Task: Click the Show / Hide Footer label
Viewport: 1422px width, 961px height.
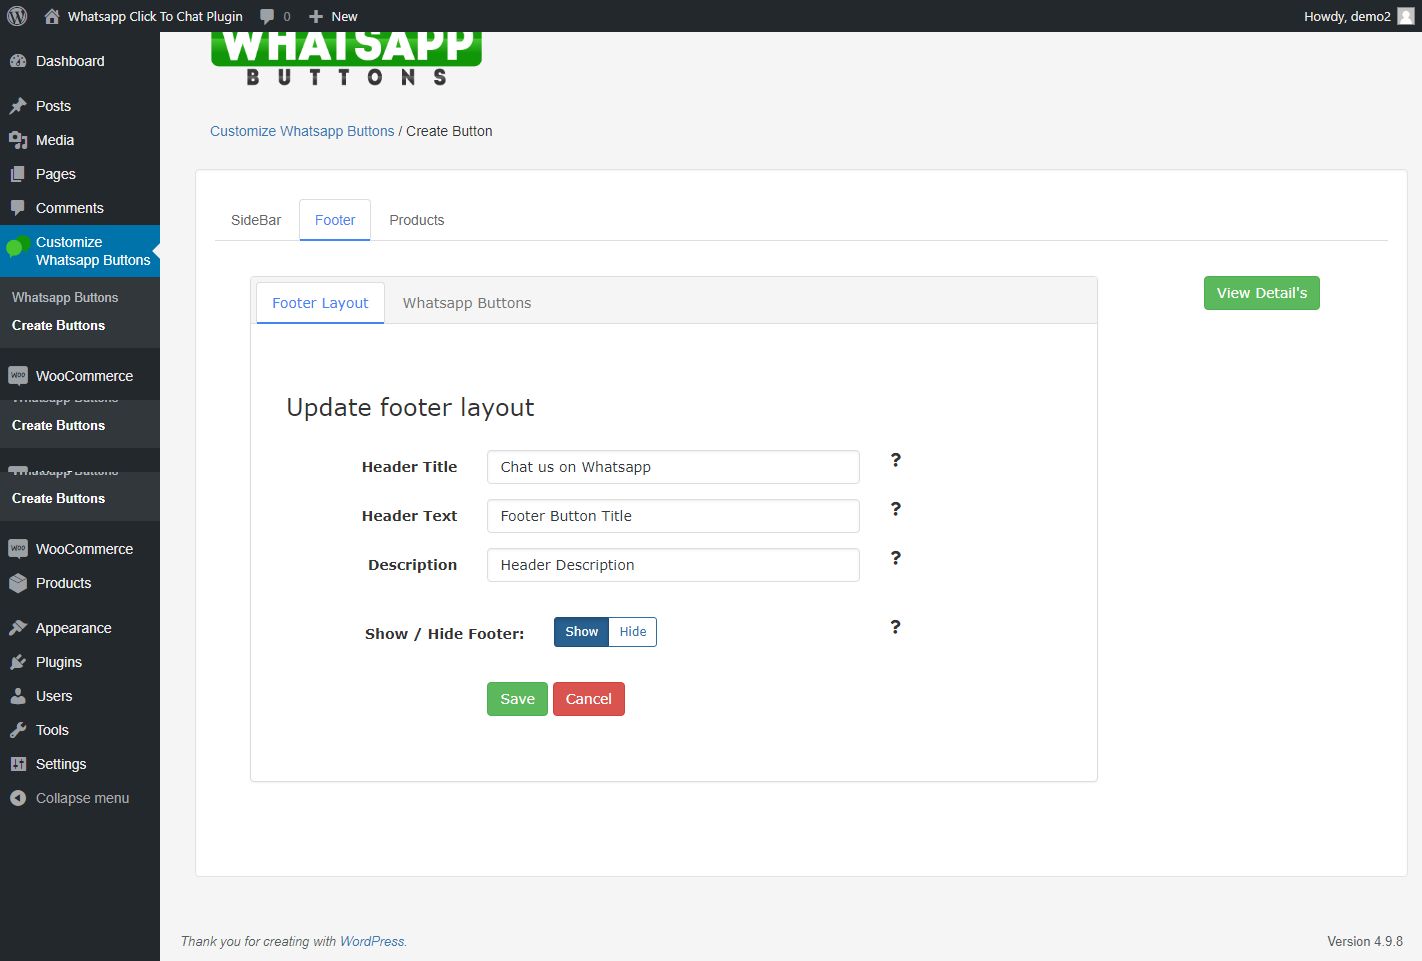Action: tap(444, 634)
